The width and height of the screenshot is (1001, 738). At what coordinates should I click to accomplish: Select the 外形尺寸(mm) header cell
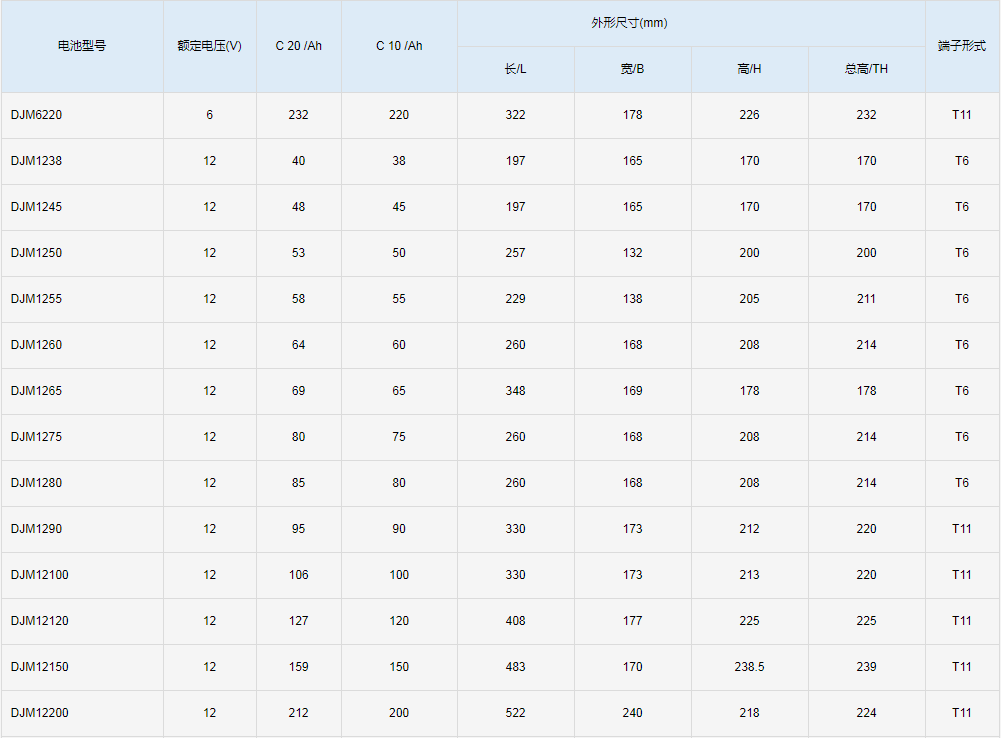pyautogui.click(x=691, y=23)
